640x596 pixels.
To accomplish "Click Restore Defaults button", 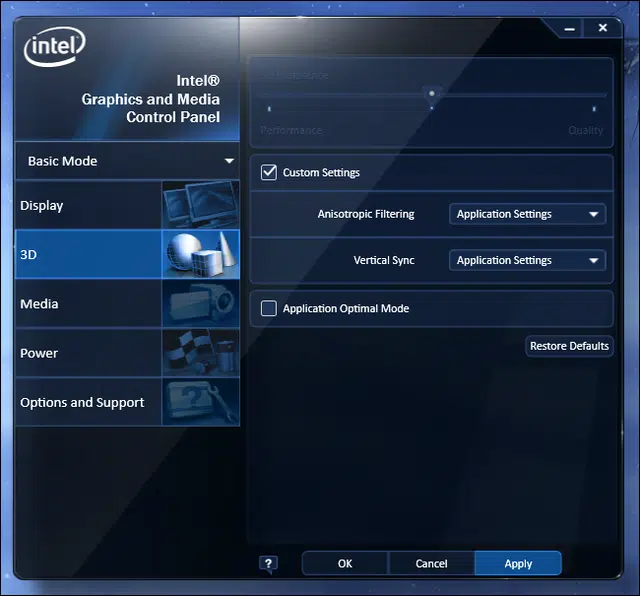I will click(x=569, y=346).
